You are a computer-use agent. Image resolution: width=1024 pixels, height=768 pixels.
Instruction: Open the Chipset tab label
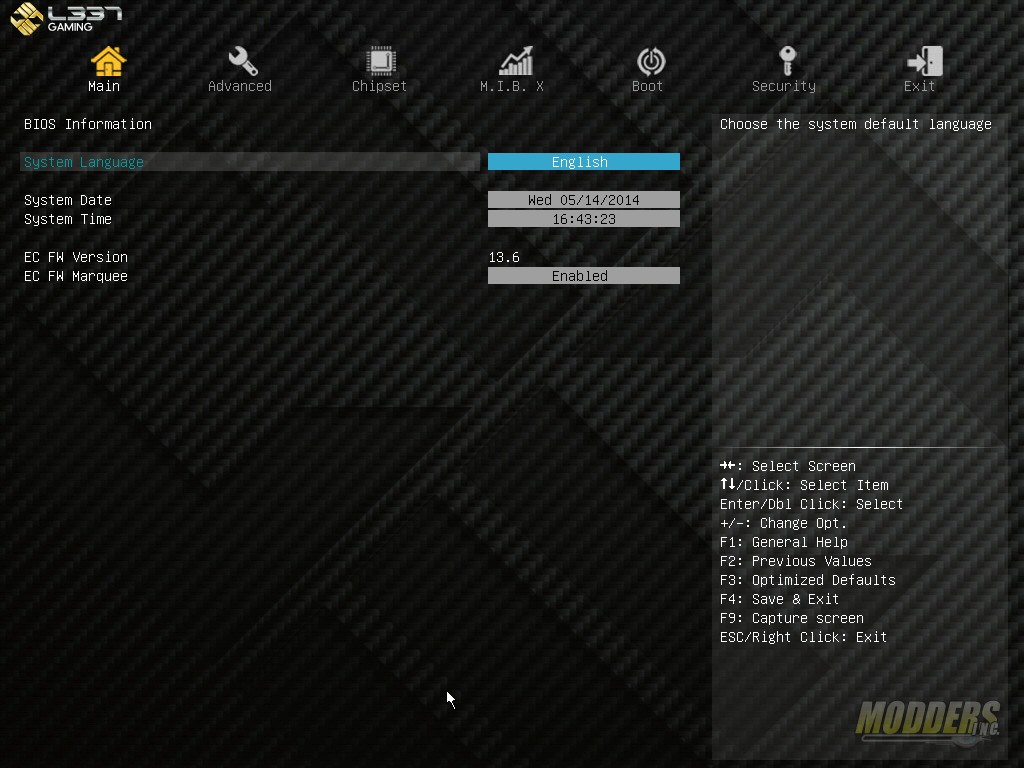(x=379, y=86)
